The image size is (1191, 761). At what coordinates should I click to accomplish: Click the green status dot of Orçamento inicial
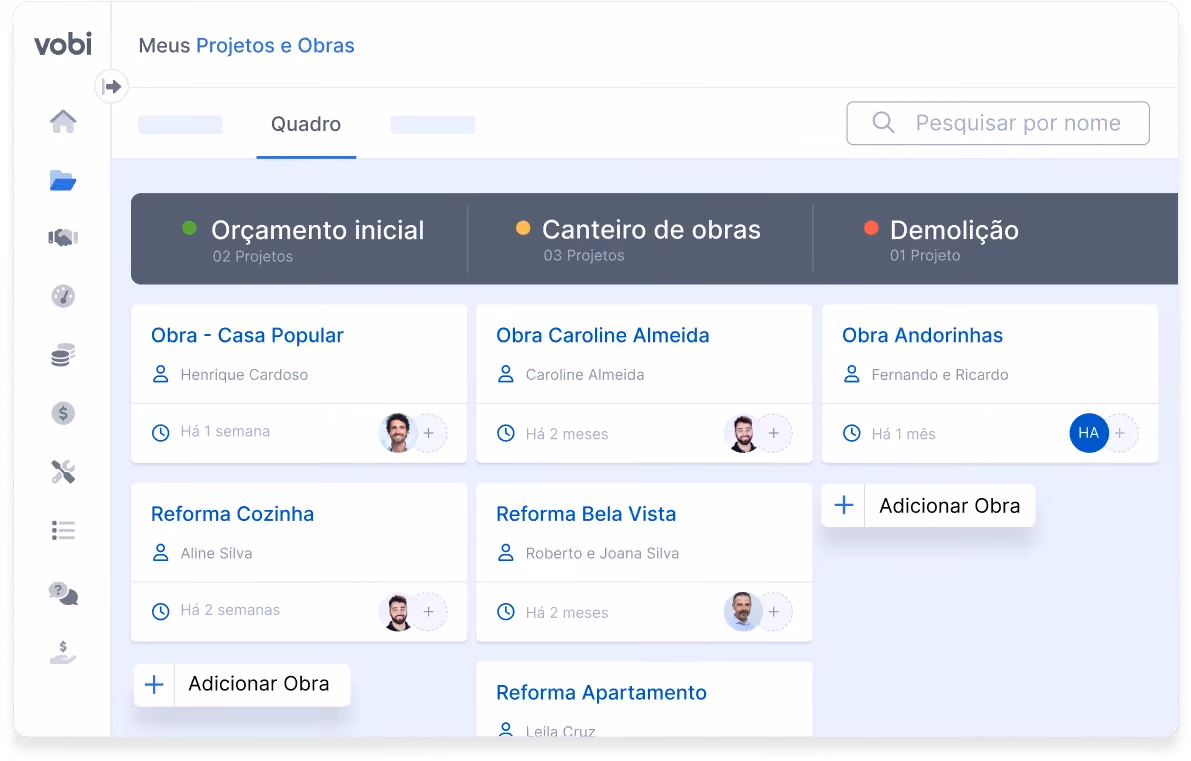coord(190,228)
